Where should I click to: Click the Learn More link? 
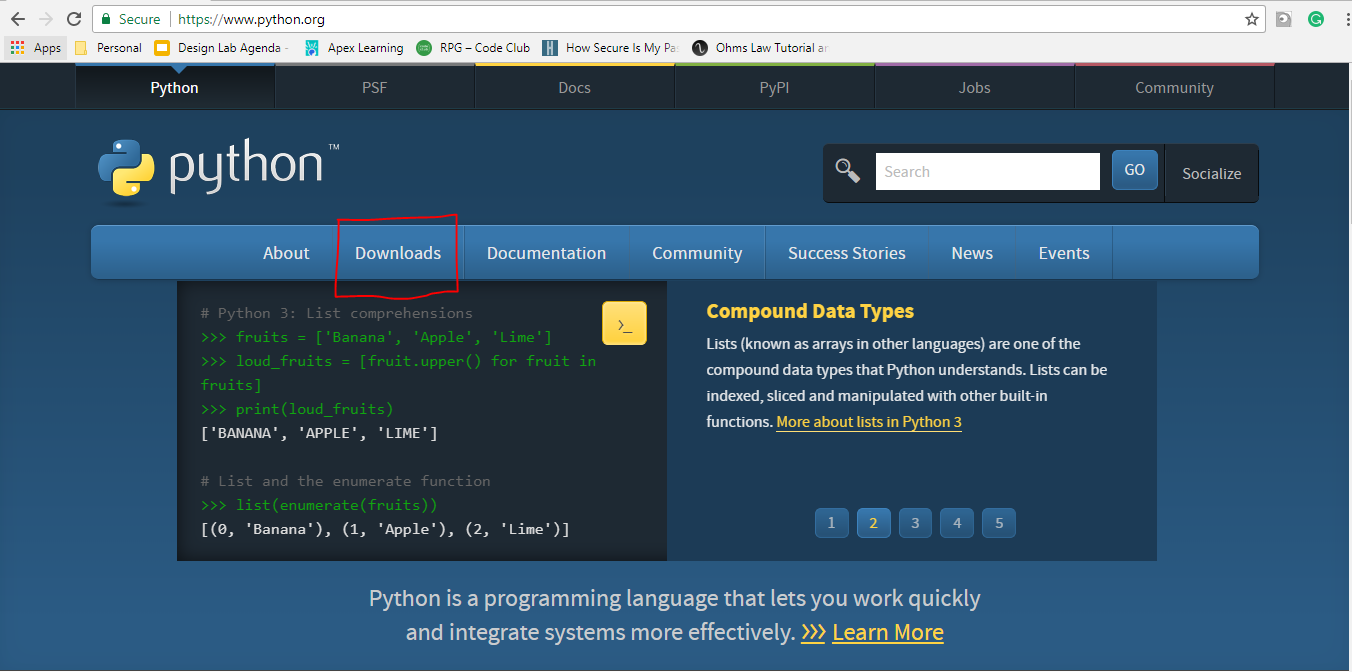(x=888, y=632)
